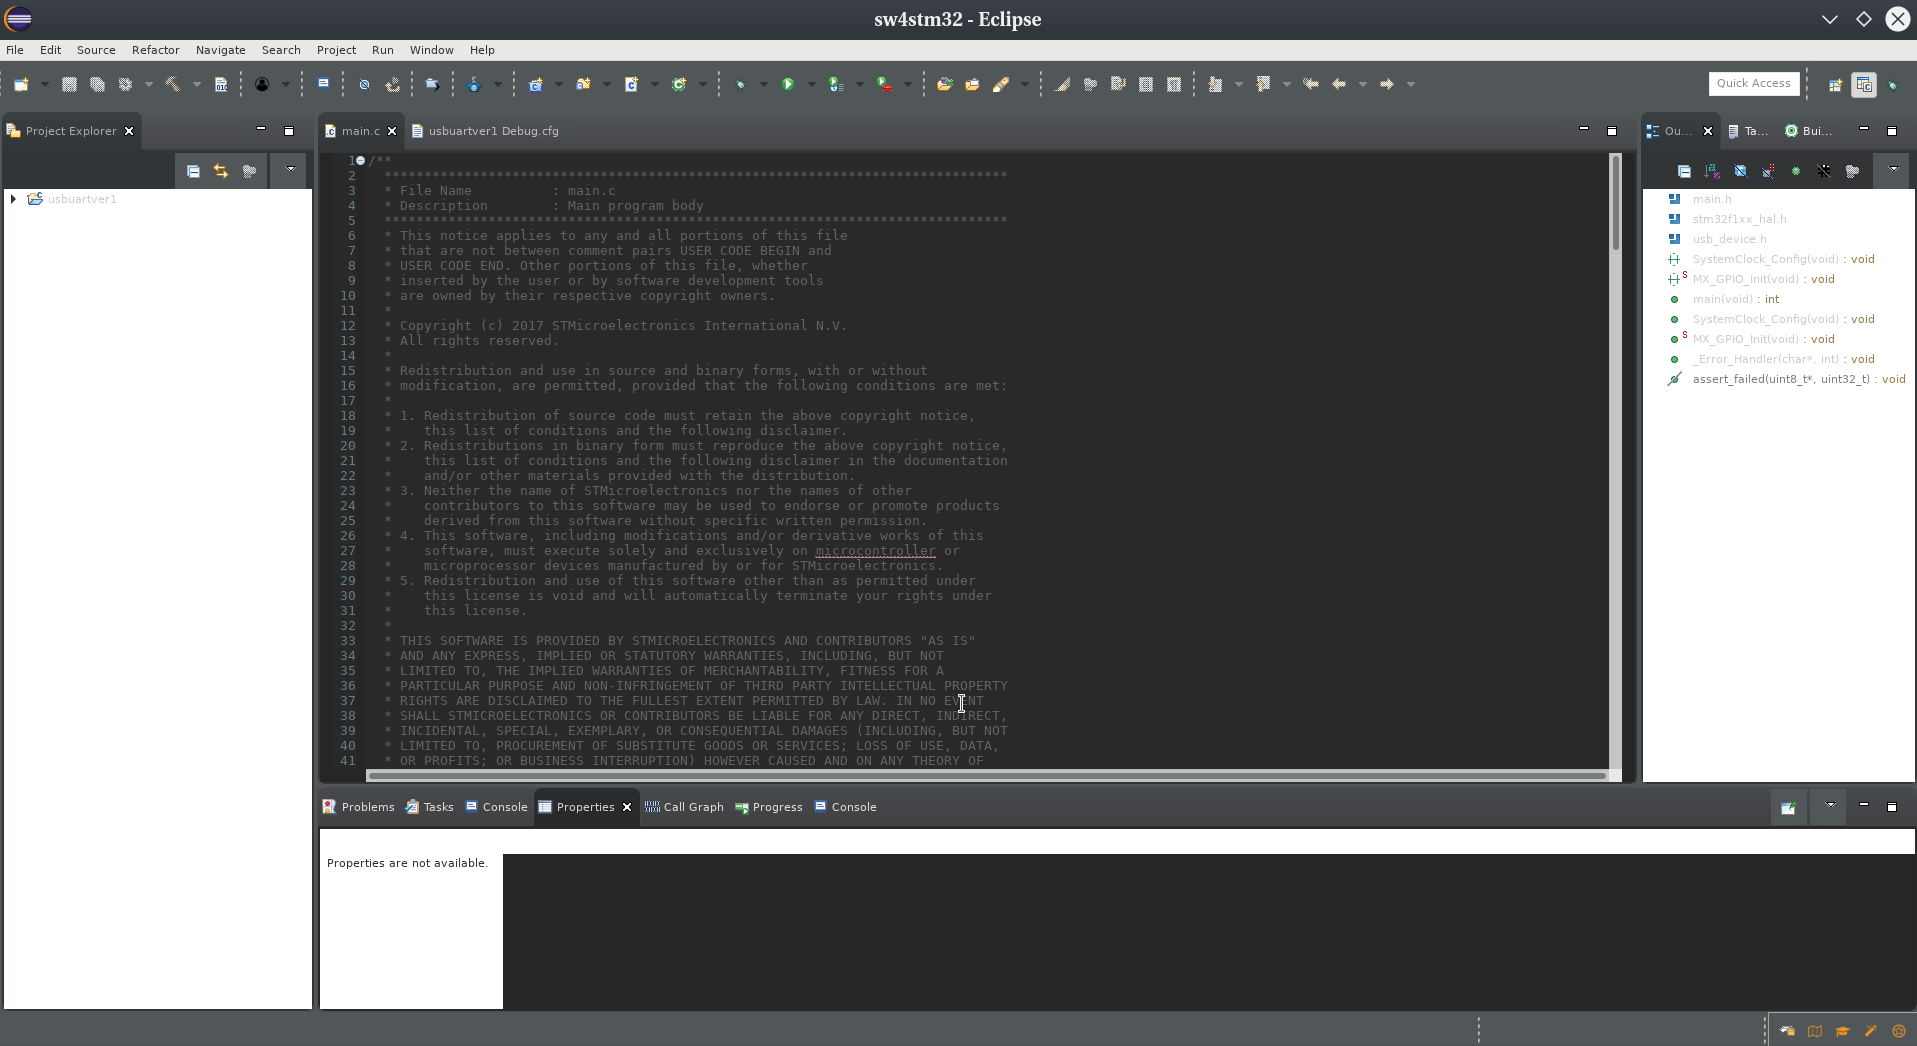This screenshot has width=1917, height=1046.
Task: Open the Call Graph tab
Action: point(692,807)
